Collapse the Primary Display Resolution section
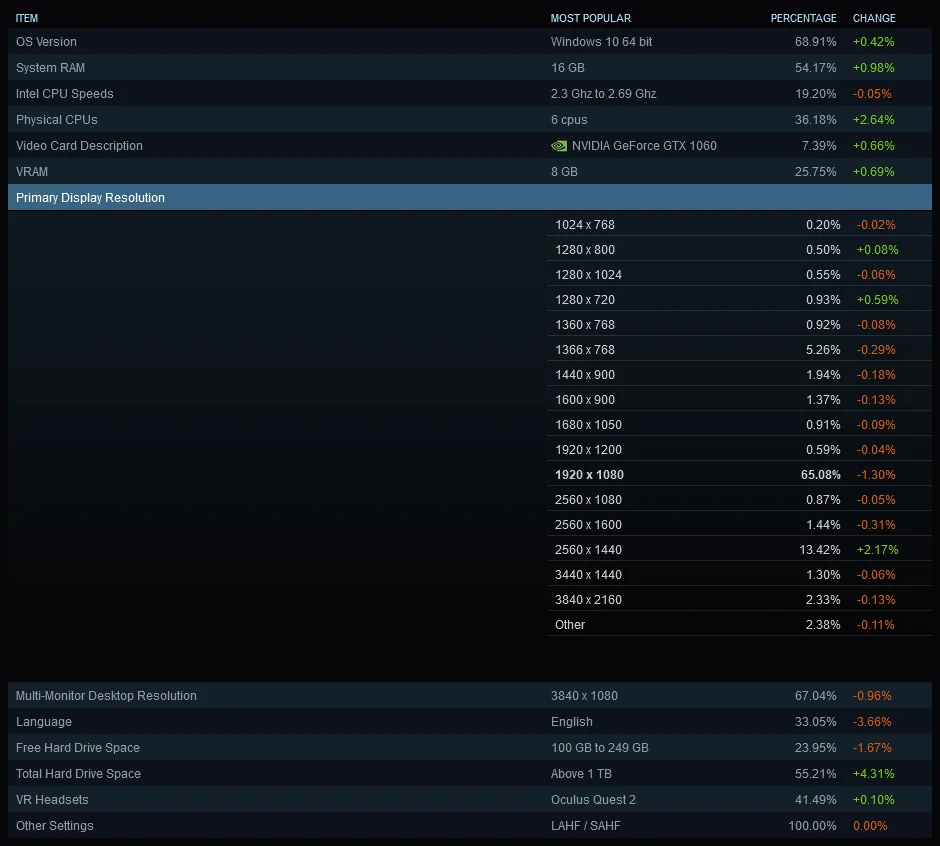This screenshot has width=940, height=846. click(470, 197)
